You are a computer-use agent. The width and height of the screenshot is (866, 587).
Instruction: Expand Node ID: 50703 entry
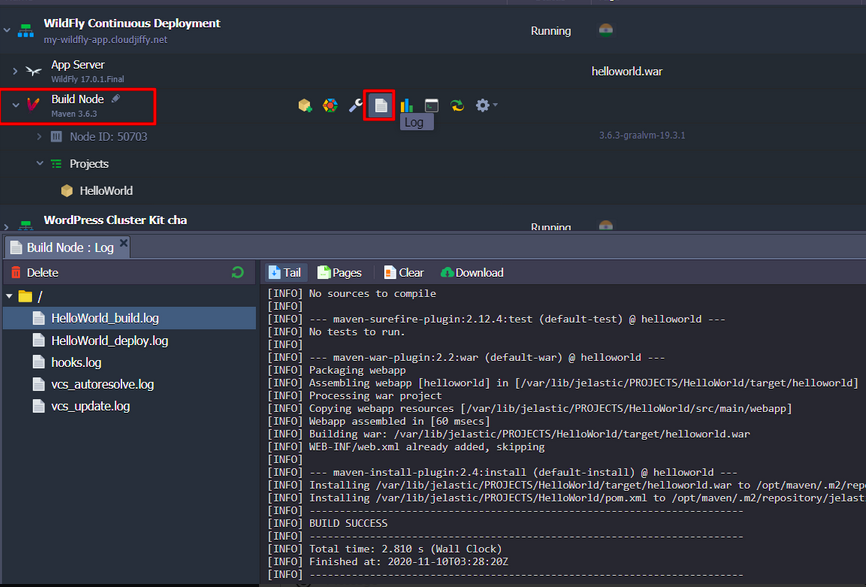click(39, 136)
